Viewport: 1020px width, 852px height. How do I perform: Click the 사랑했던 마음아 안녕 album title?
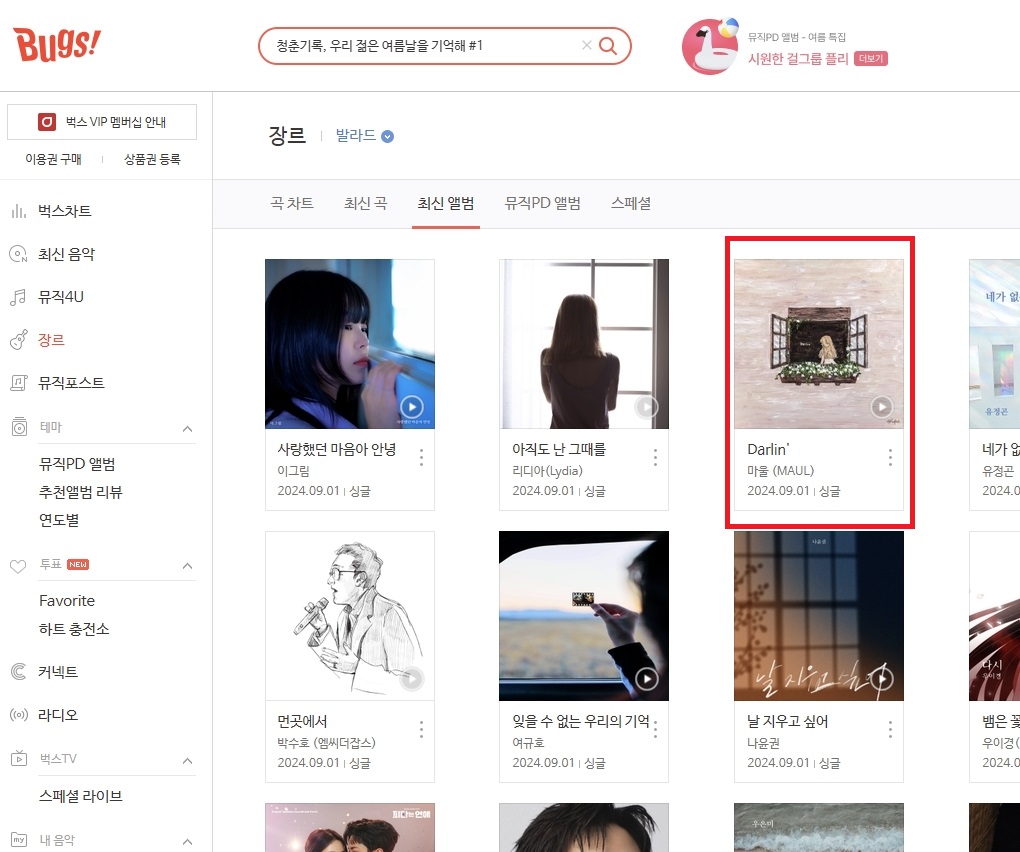[x=336, y=449]
